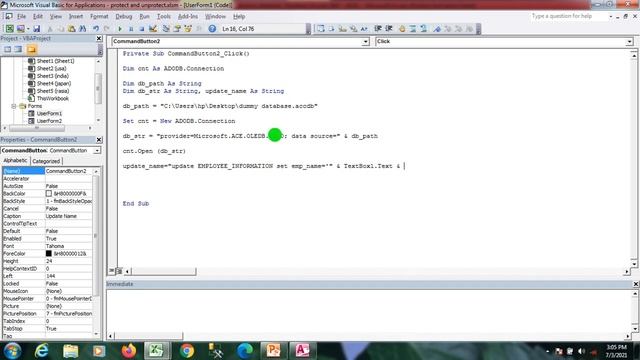Click the Complete Word icon

[364, 29]
